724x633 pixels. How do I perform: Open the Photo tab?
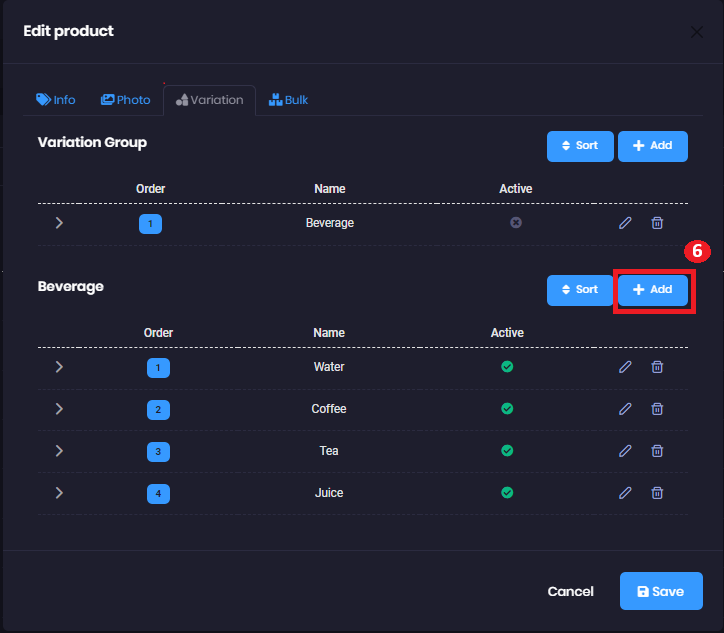126,100
